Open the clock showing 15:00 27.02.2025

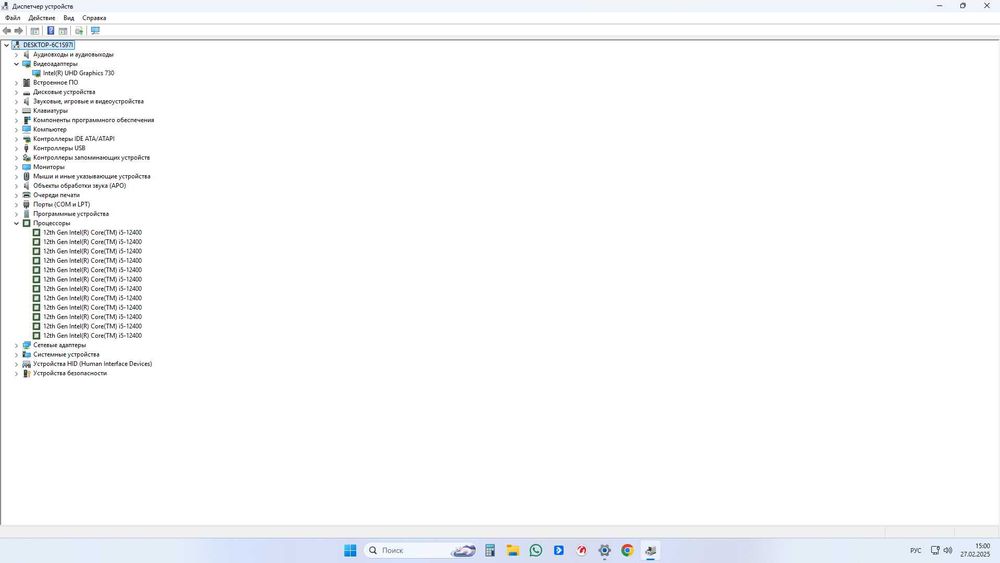click(x=975, y=550)
